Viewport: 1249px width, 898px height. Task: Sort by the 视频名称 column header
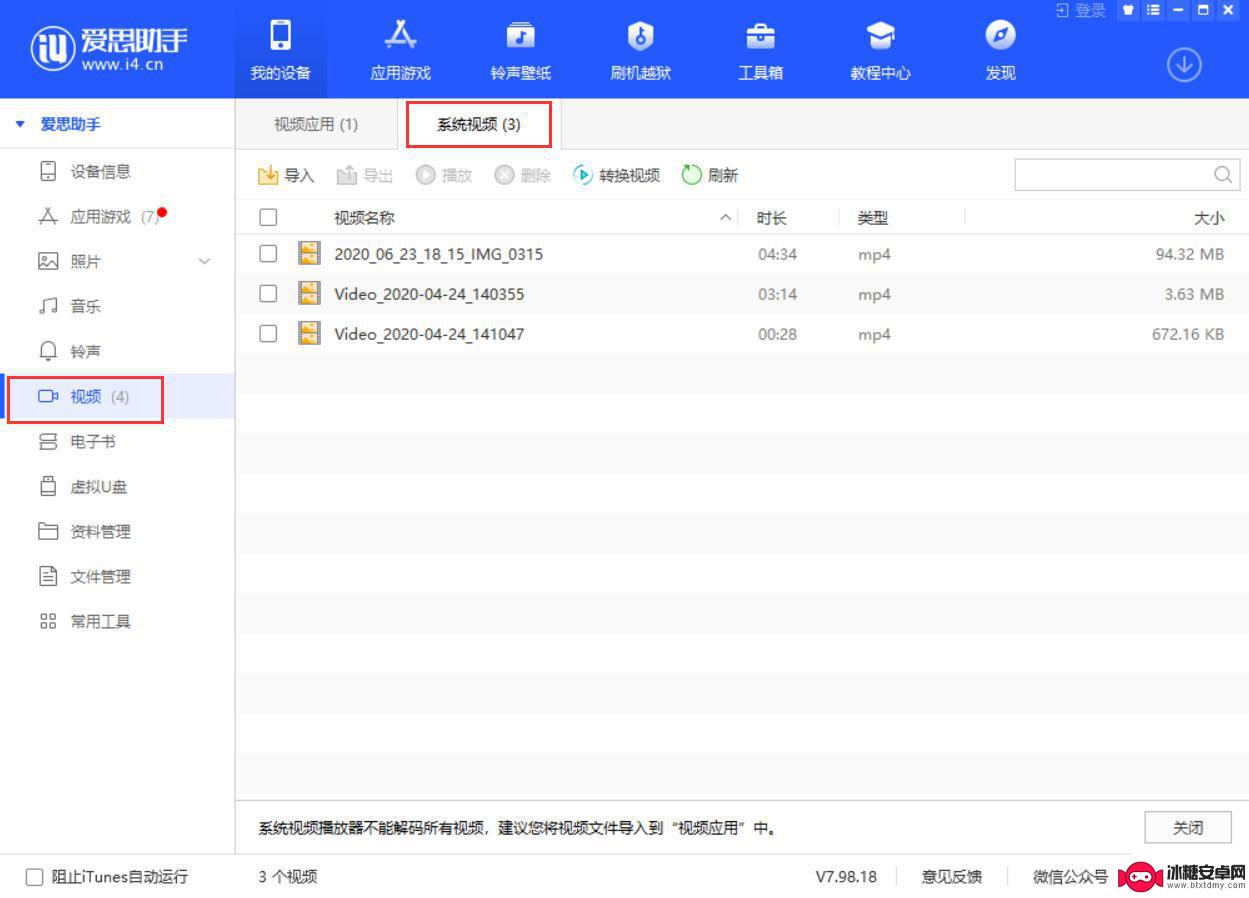pyautogui.click(x=364, y=217)
